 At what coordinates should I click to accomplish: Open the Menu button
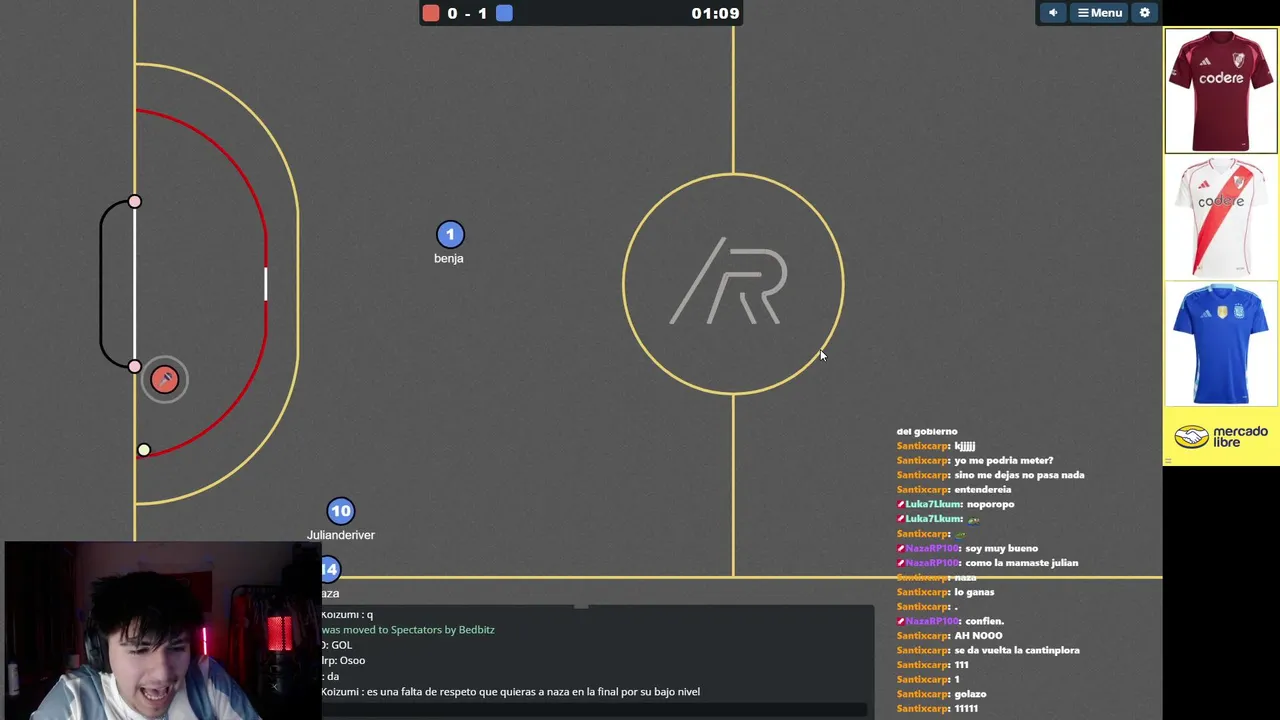(1099, 13)
